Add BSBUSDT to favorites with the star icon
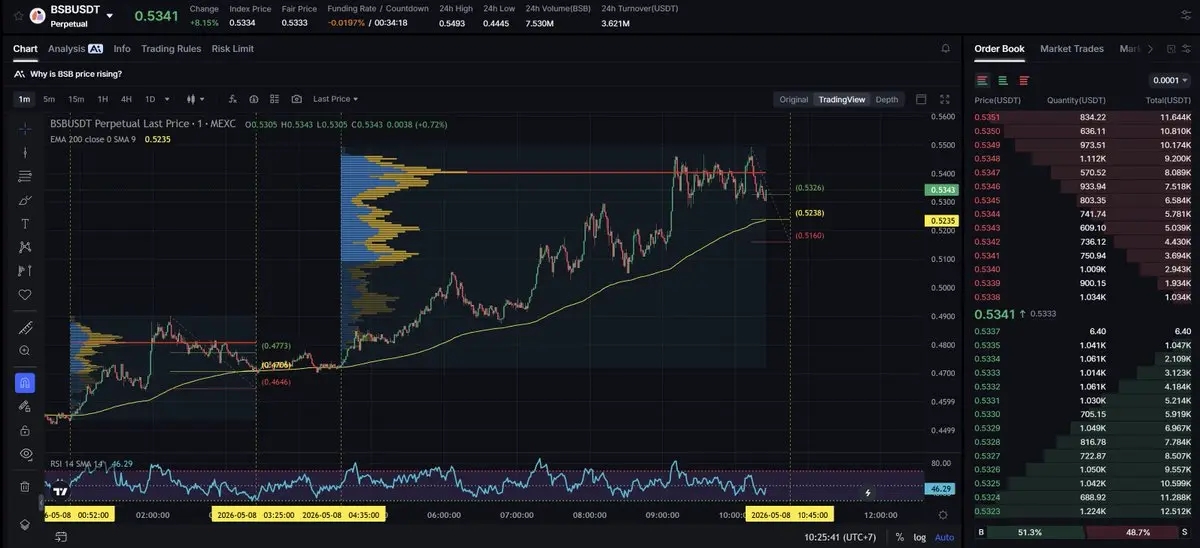The image size is (1200, 548). pos(17,16)
